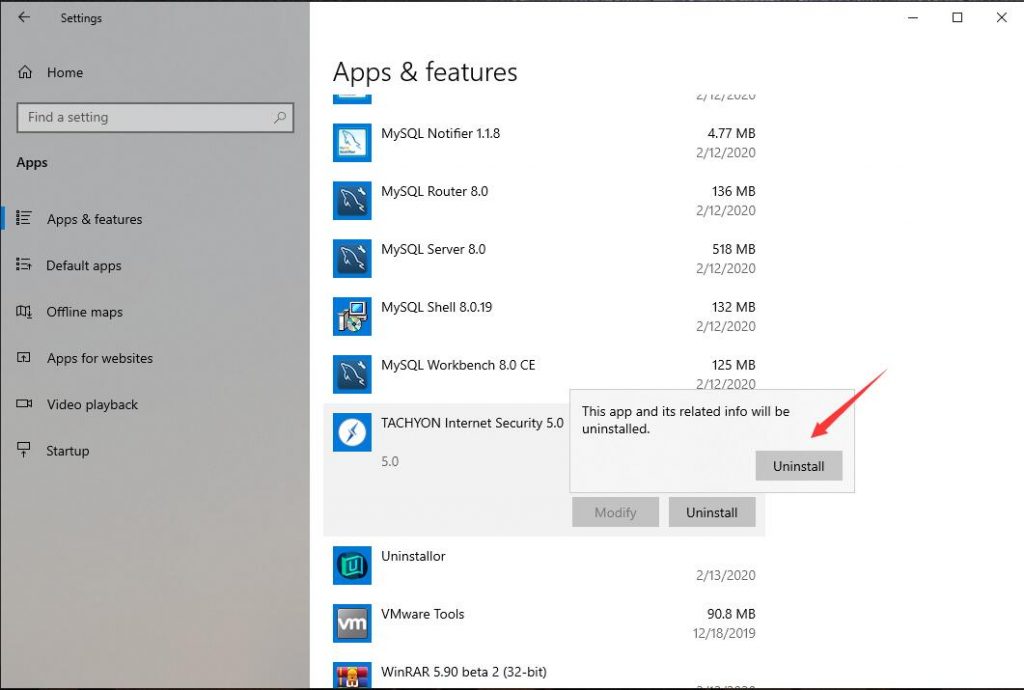
Task: Open Default apps settings
Action: (x=84, y=266)
